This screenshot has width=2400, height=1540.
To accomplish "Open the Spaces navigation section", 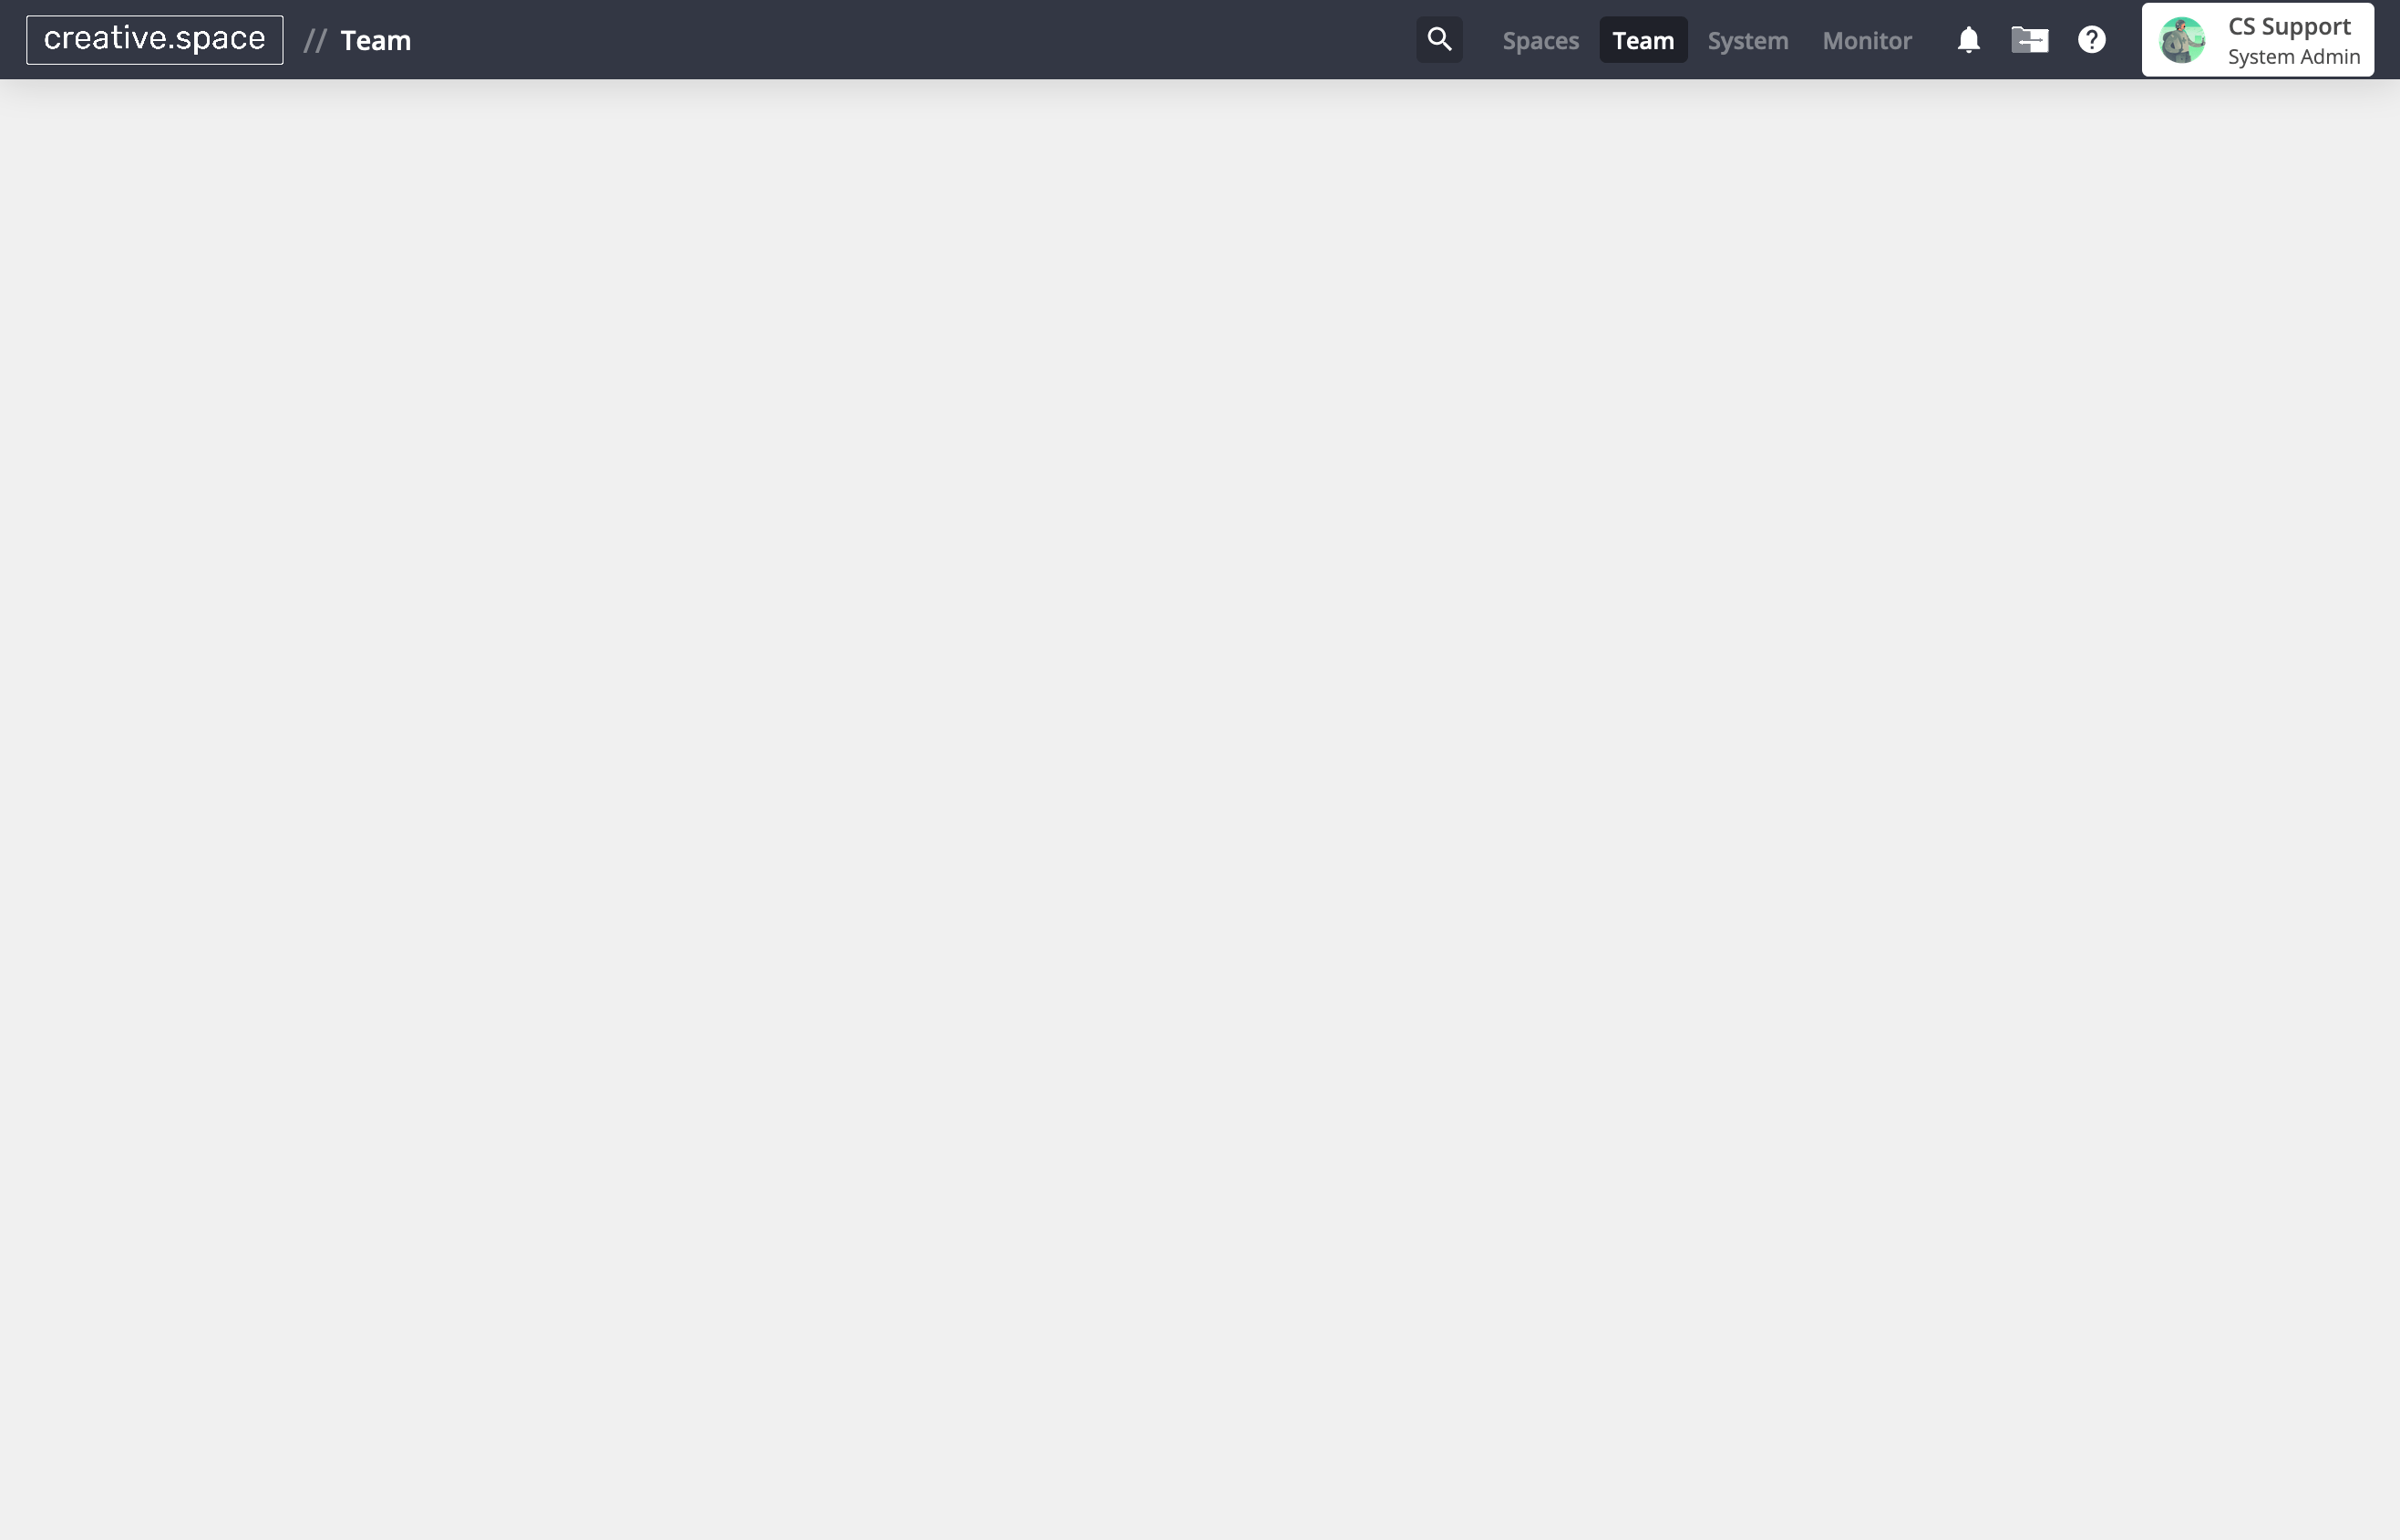I will click(x=1540, y=38).
